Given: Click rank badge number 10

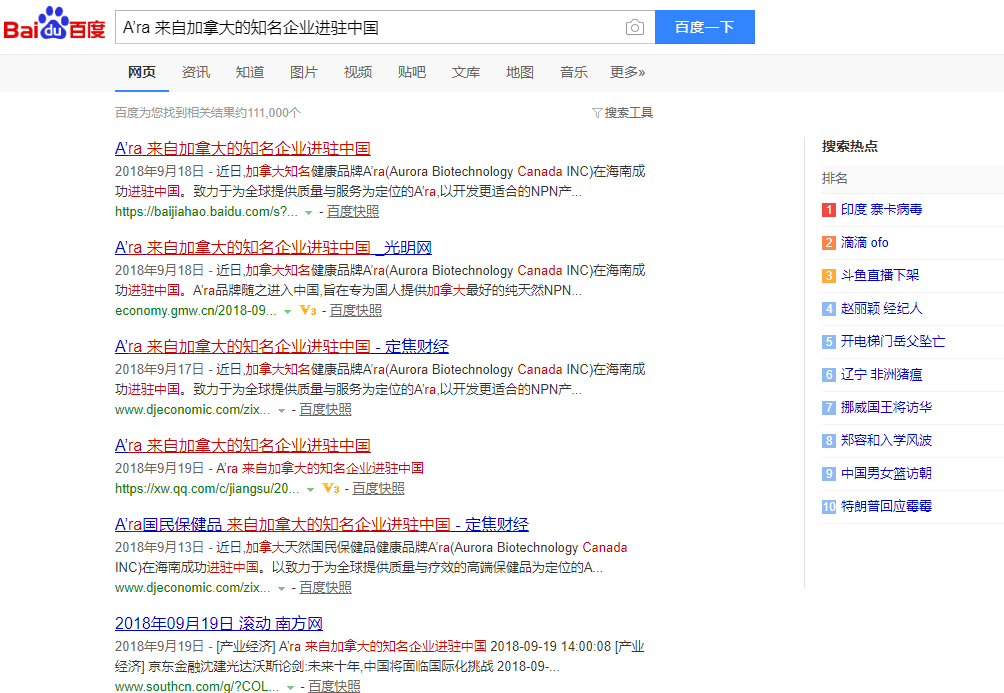Looking at the screenshot, I should [829, 507].
